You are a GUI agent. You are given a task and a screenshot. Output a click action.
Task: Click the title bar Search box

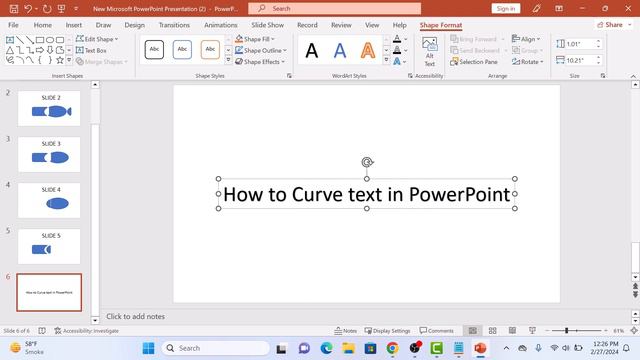pos(334,9)
